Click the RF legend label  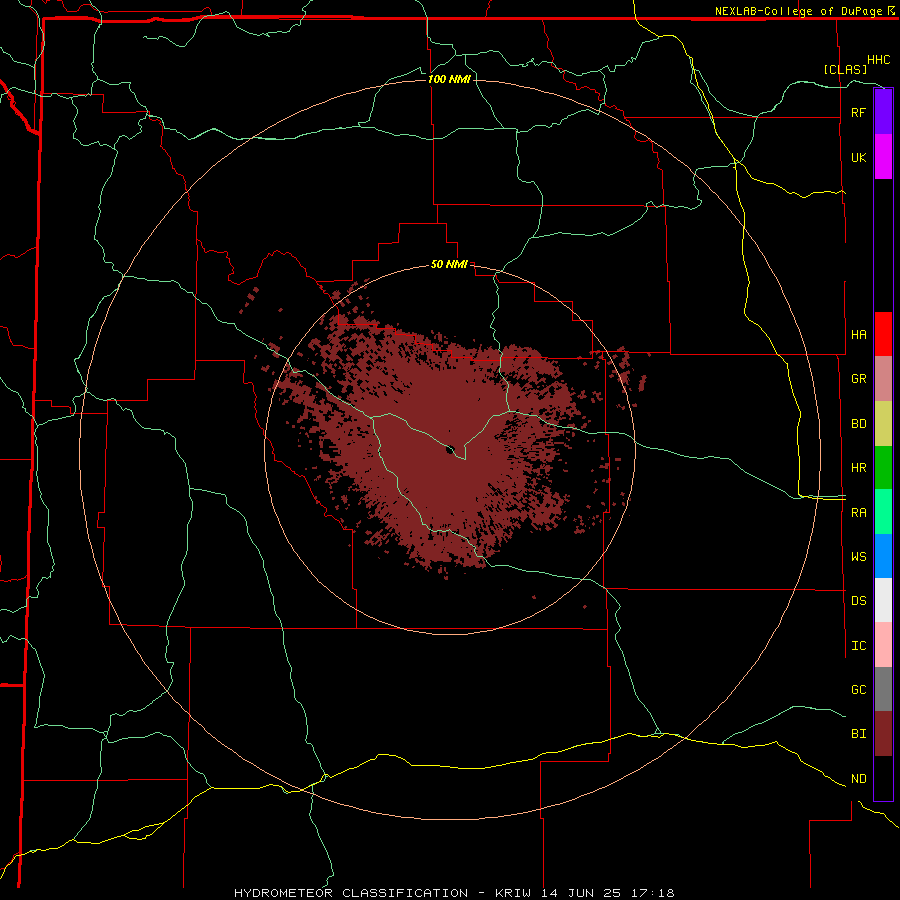pyautogui.click(x=858, y=112)
